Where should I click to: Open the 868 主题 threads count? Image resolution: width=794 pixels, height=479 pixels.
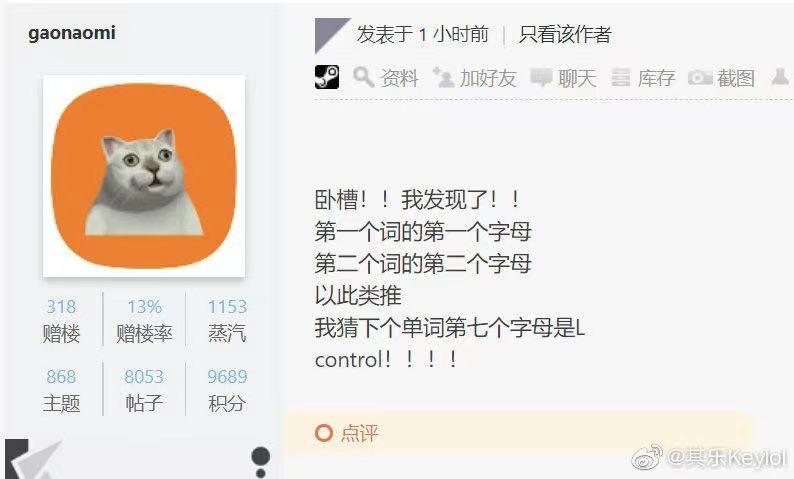click(61, 390)
